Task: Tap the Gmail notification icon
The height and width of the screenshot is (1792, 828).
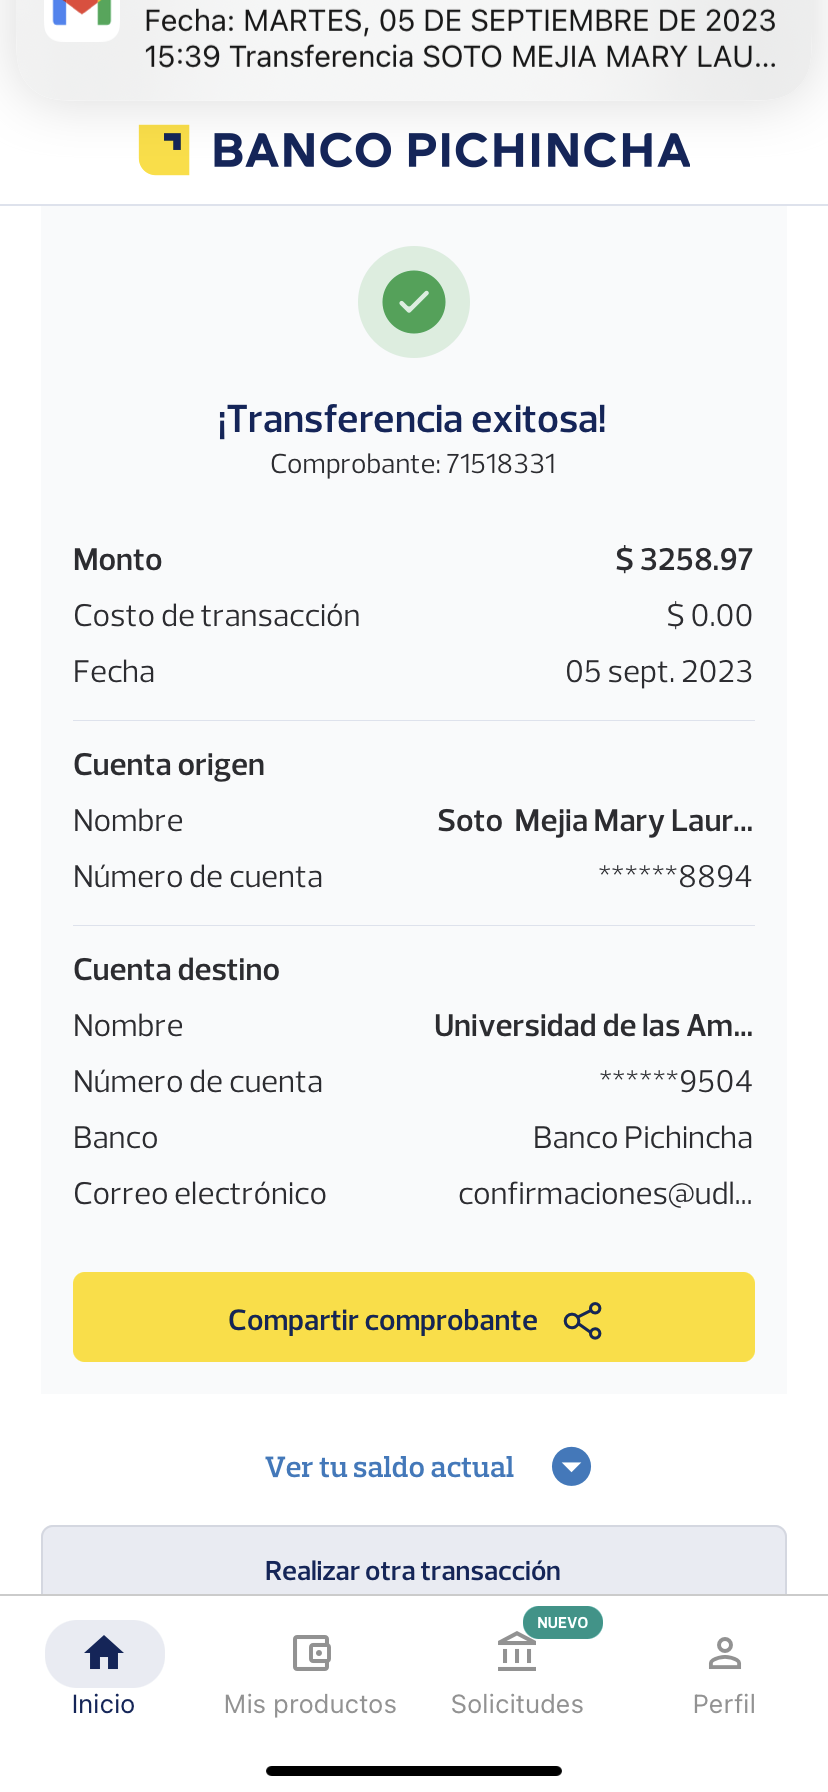Action: coord(82,14)
